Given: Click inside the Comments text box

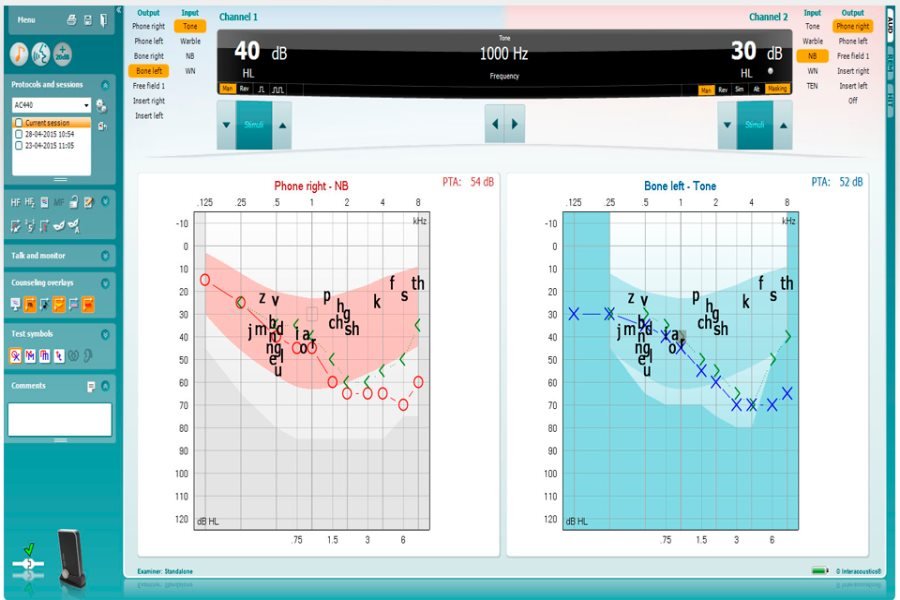Looking at the screenshot, I should point(60,419).
